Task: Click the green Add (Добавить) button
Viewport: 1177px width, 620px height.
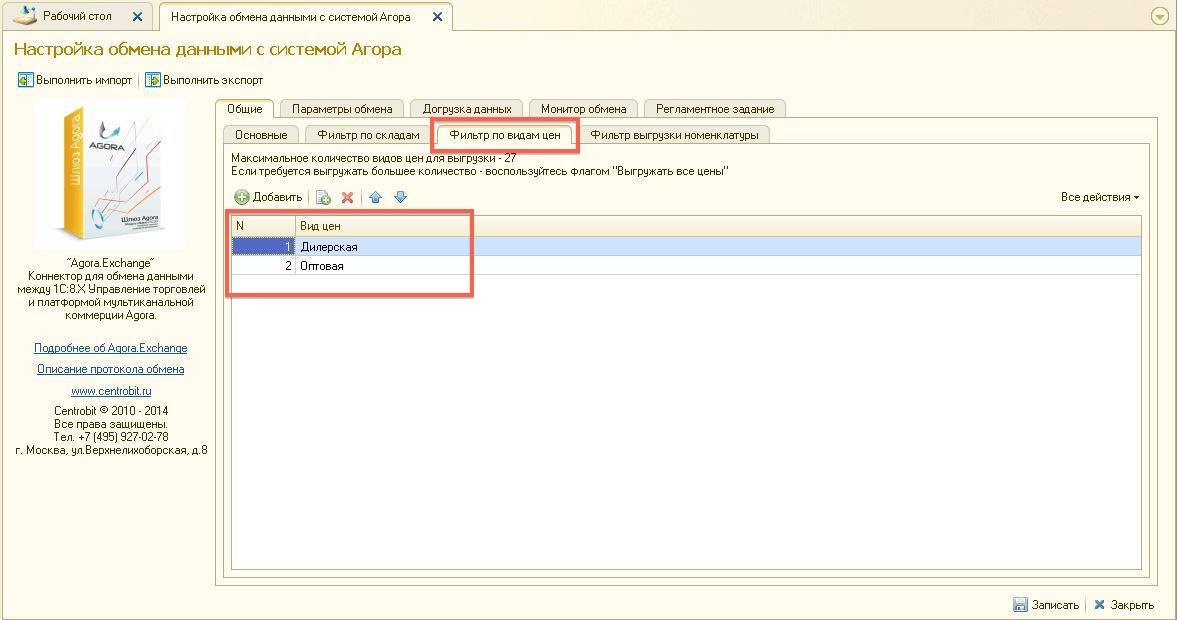Action: pyautogui.click(x=268, y=197)
